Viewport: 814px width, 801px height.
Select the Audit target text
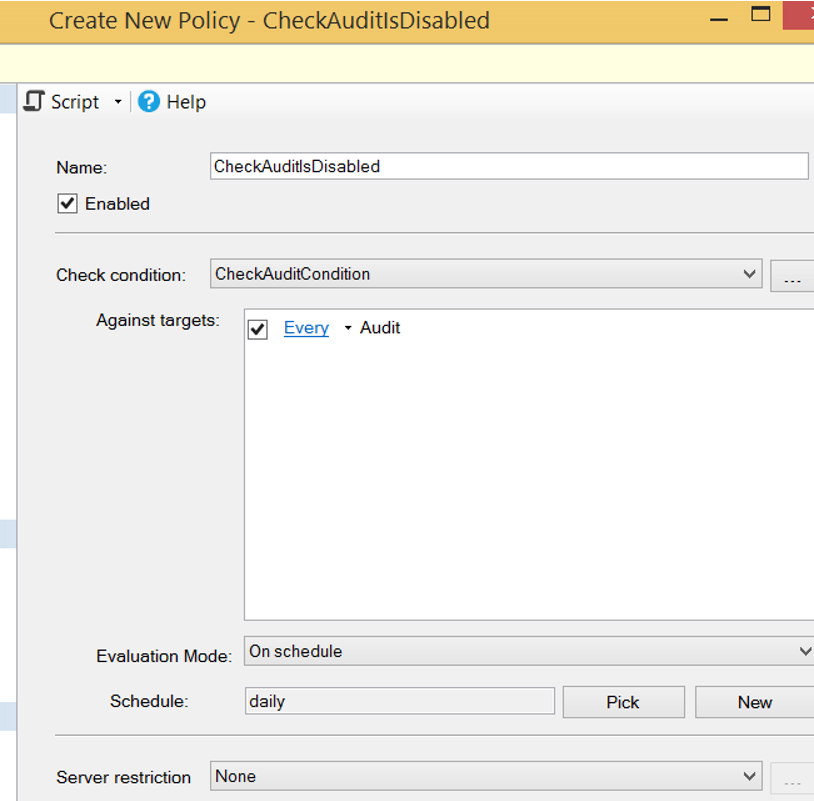[380, 328]
